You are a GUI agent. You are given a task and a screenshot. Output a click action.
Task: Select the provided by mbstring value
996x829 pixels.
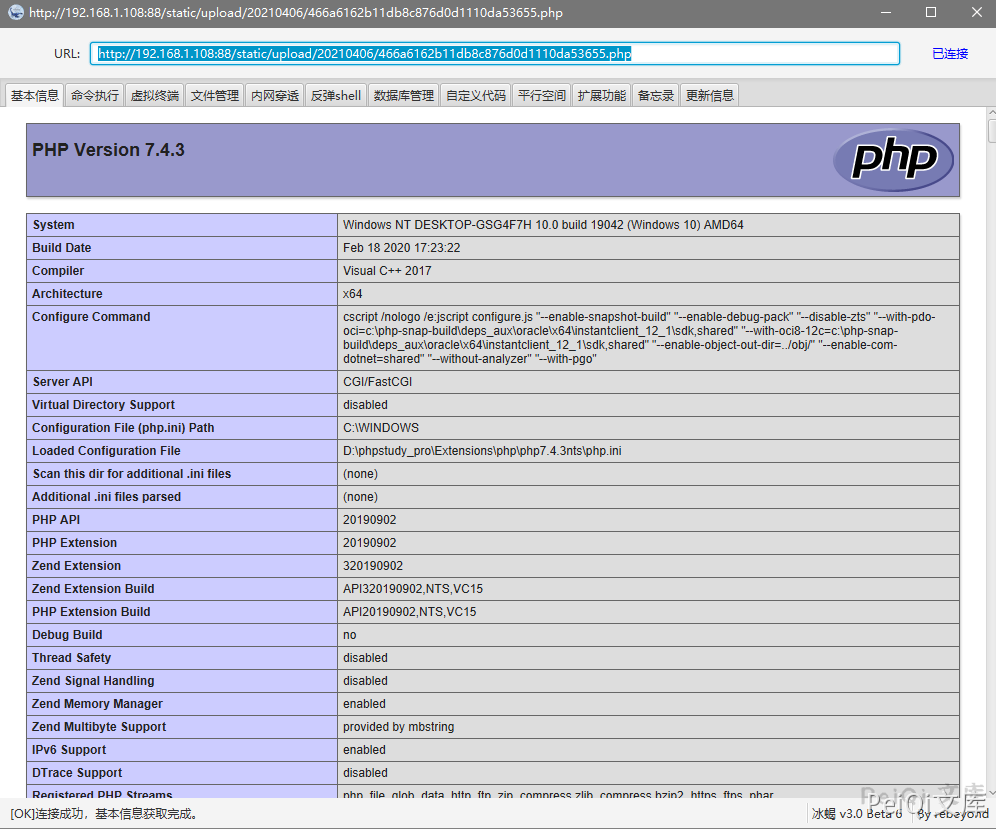(398, 727)
